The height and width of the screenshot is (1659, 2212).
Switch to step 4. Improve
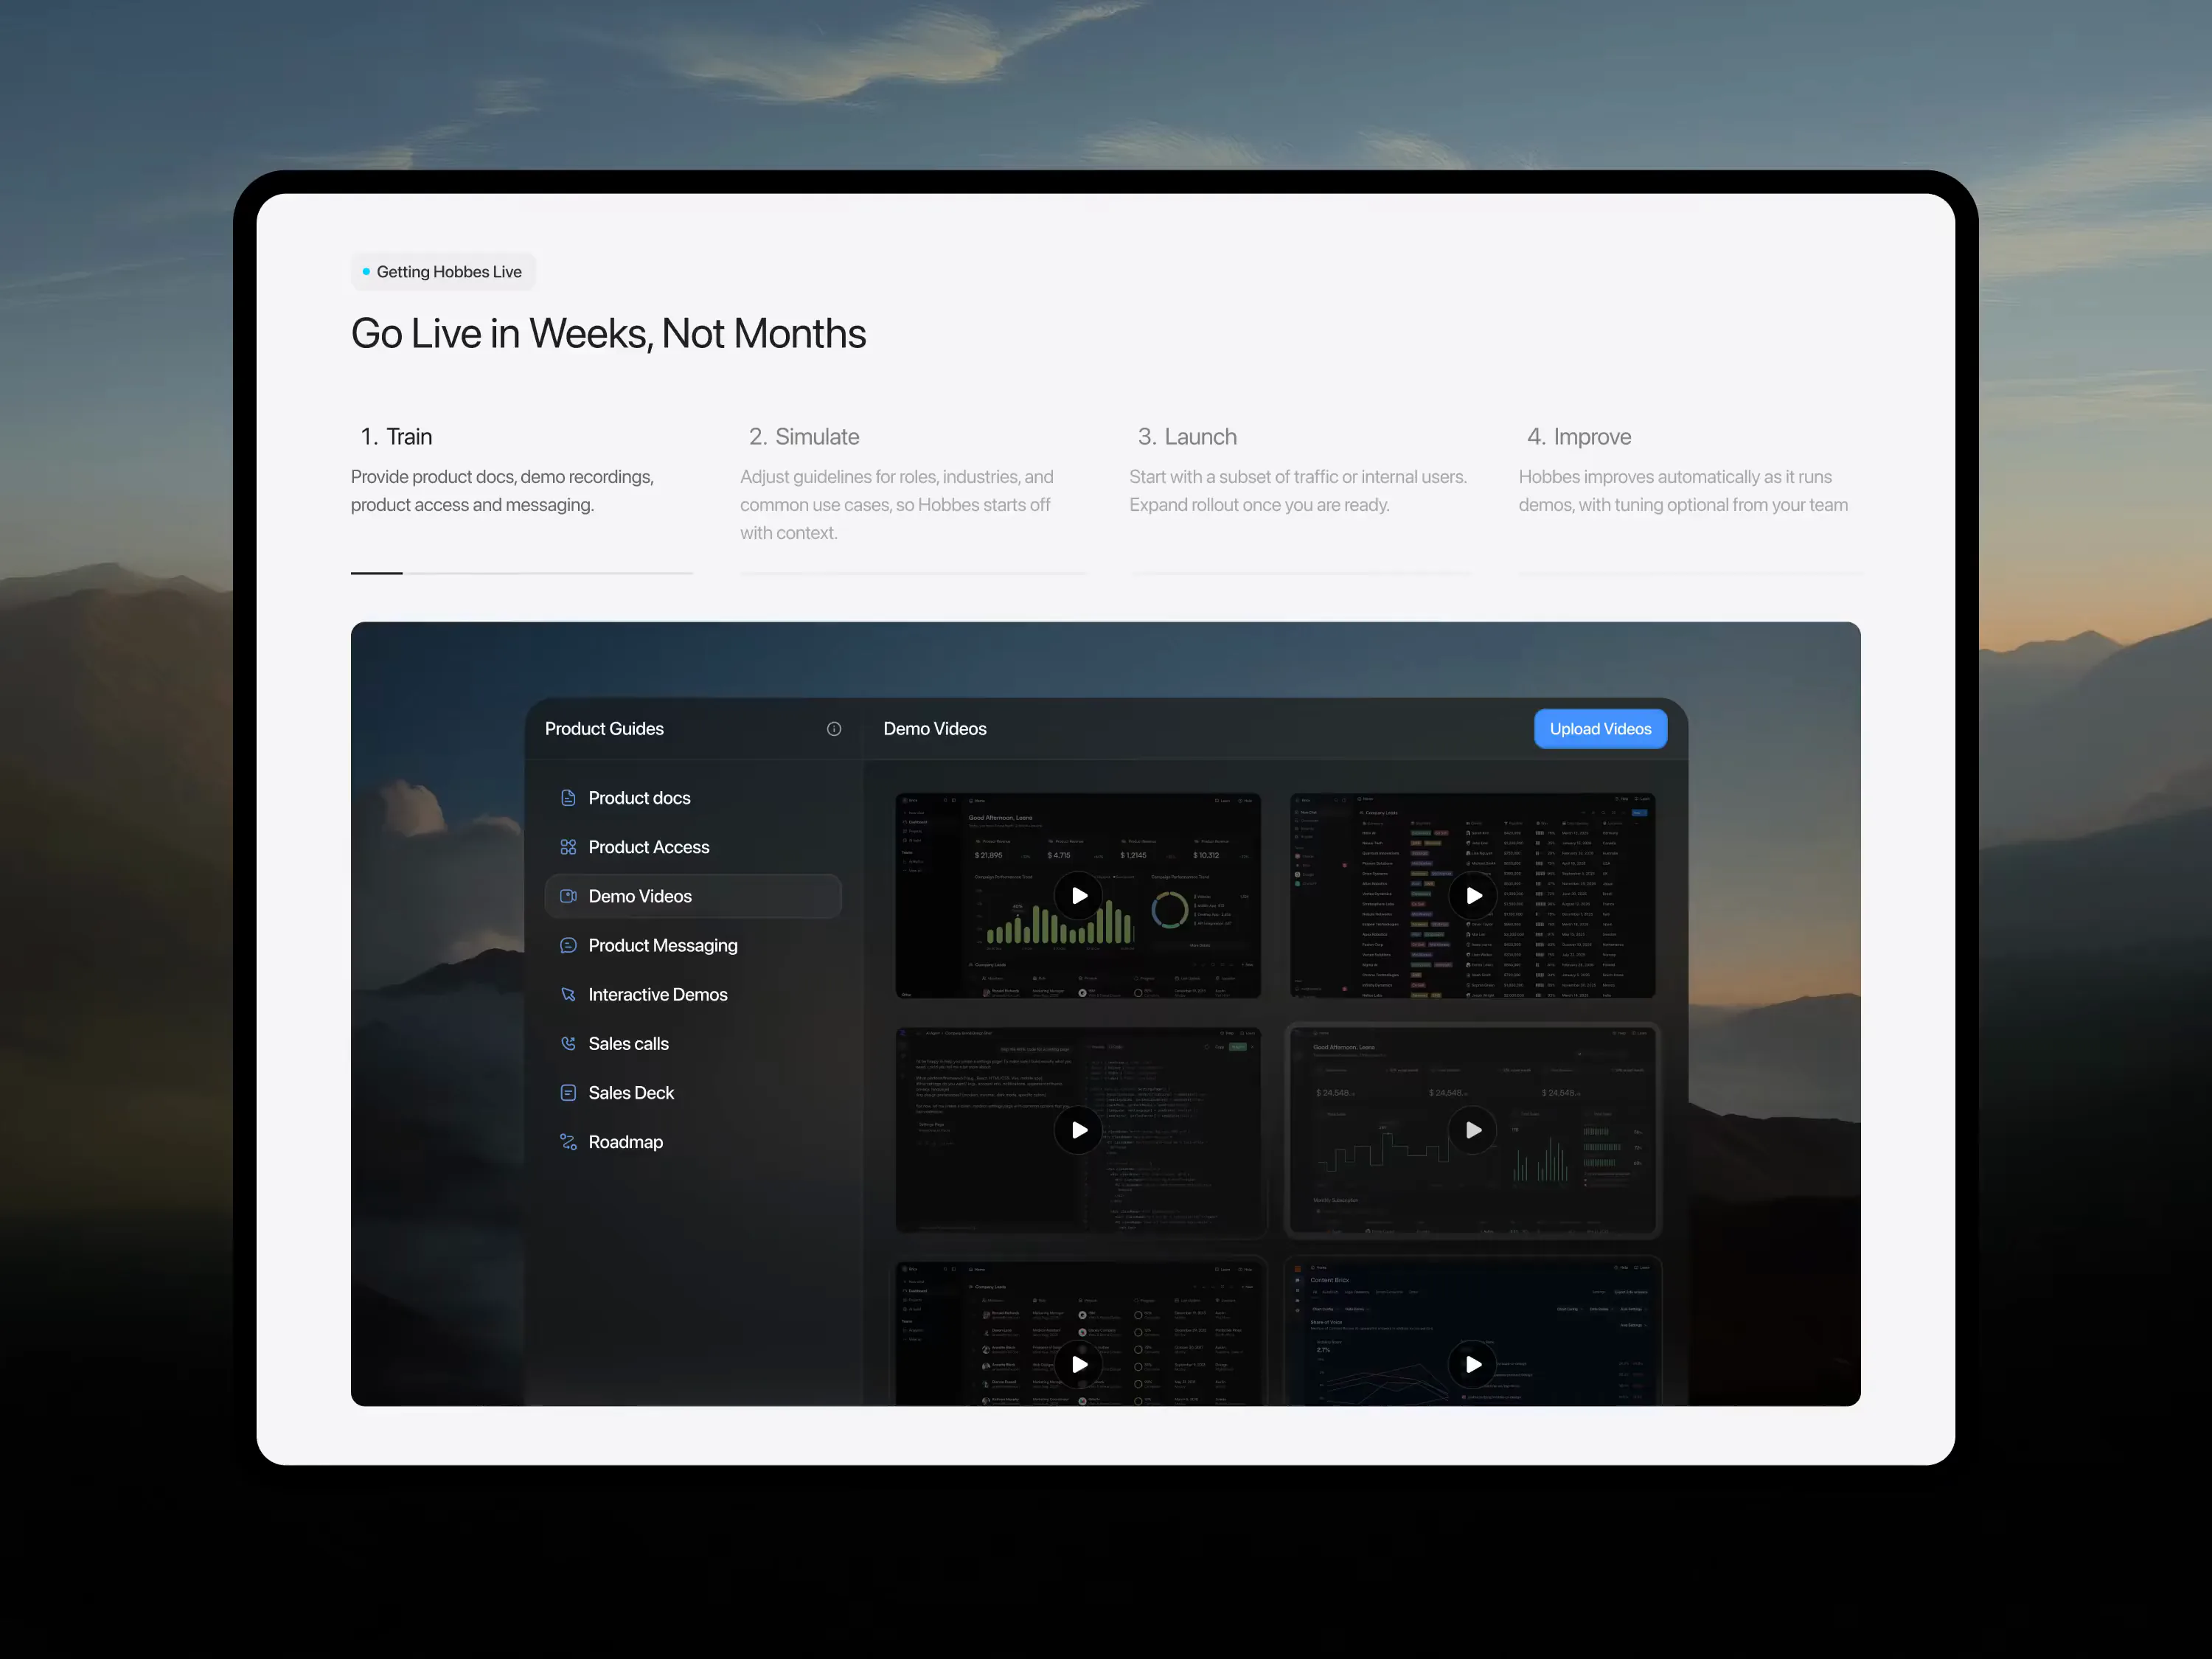pos(1579,437)
